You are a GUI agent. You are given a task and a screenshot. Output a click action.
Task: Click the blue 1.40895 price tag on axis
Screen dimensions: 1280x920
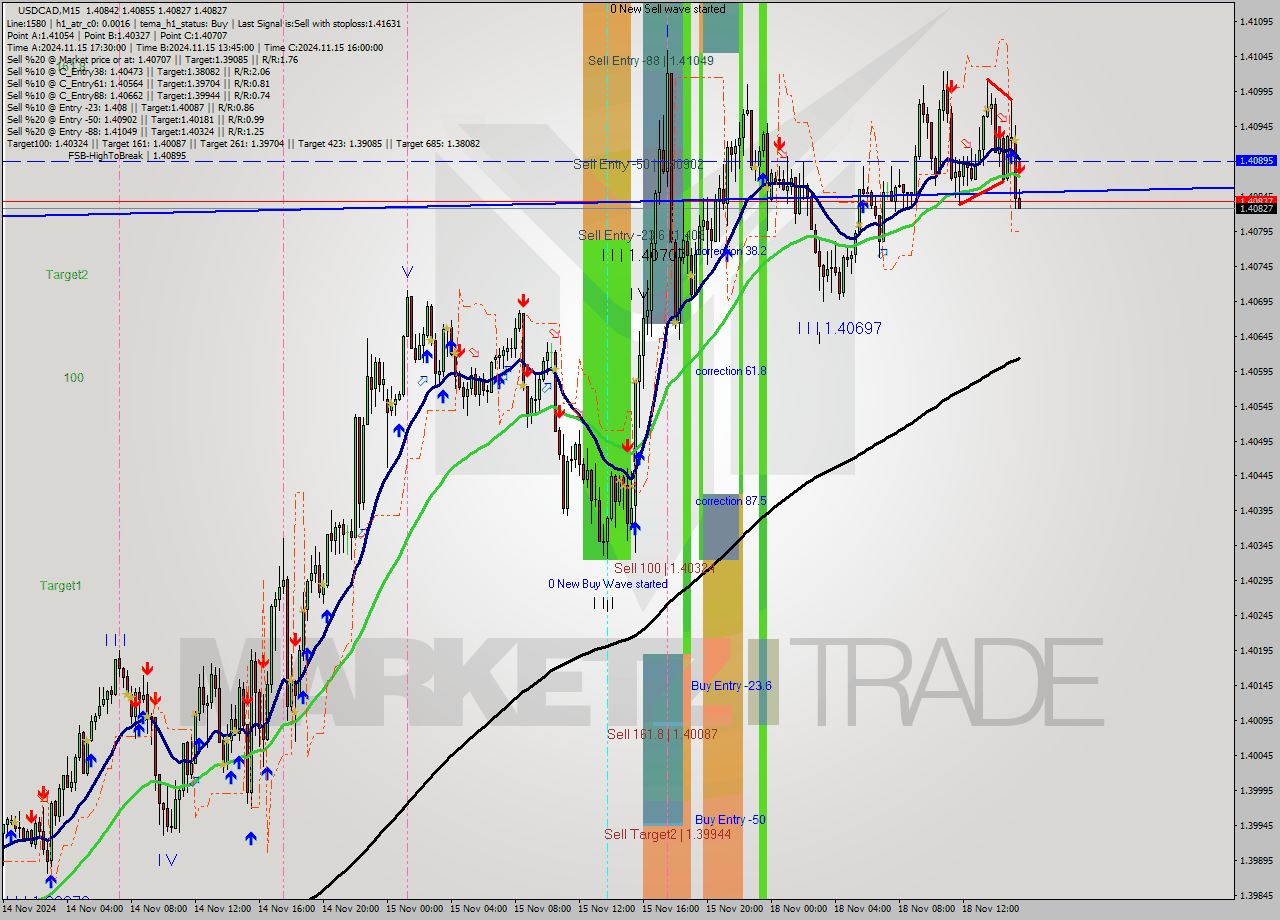click(x=1256, y=161)
